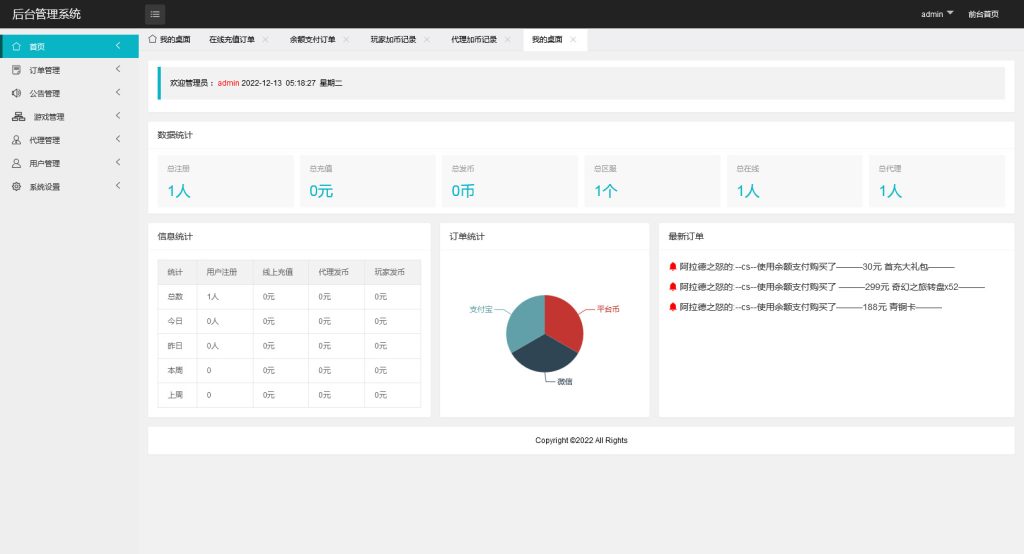Click the 代理管理 agent icon
The height and width of the screenshot is (554, 1024).
[17, 140]
